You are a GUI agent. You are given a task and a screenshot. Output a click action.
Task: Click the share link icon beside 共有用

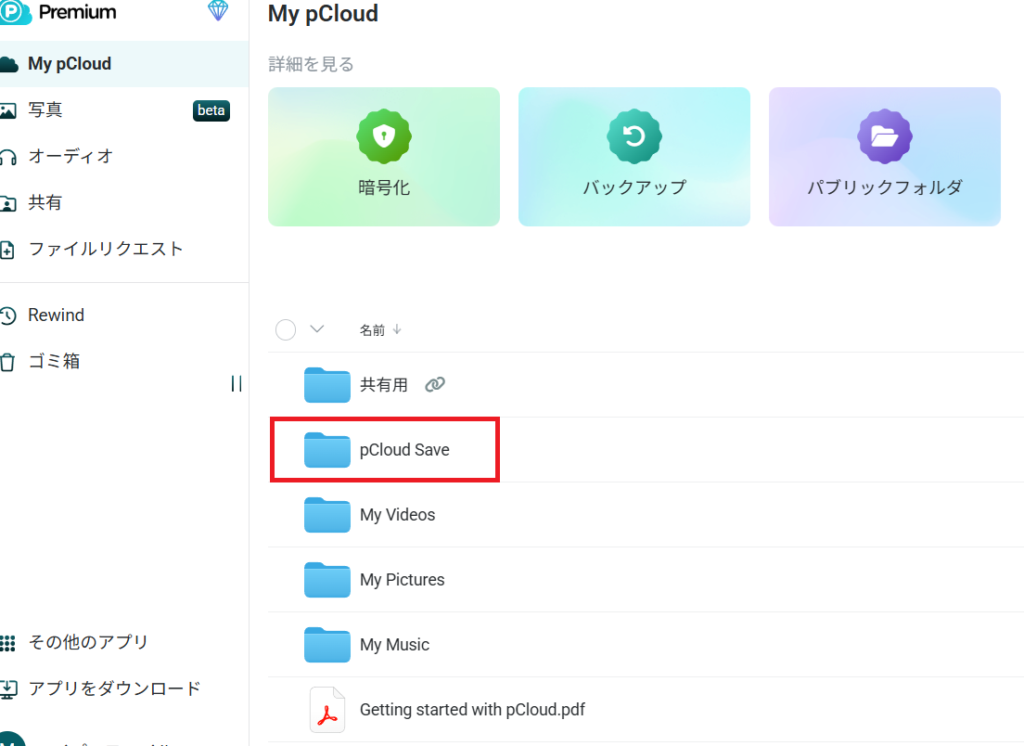click(434, 385)
